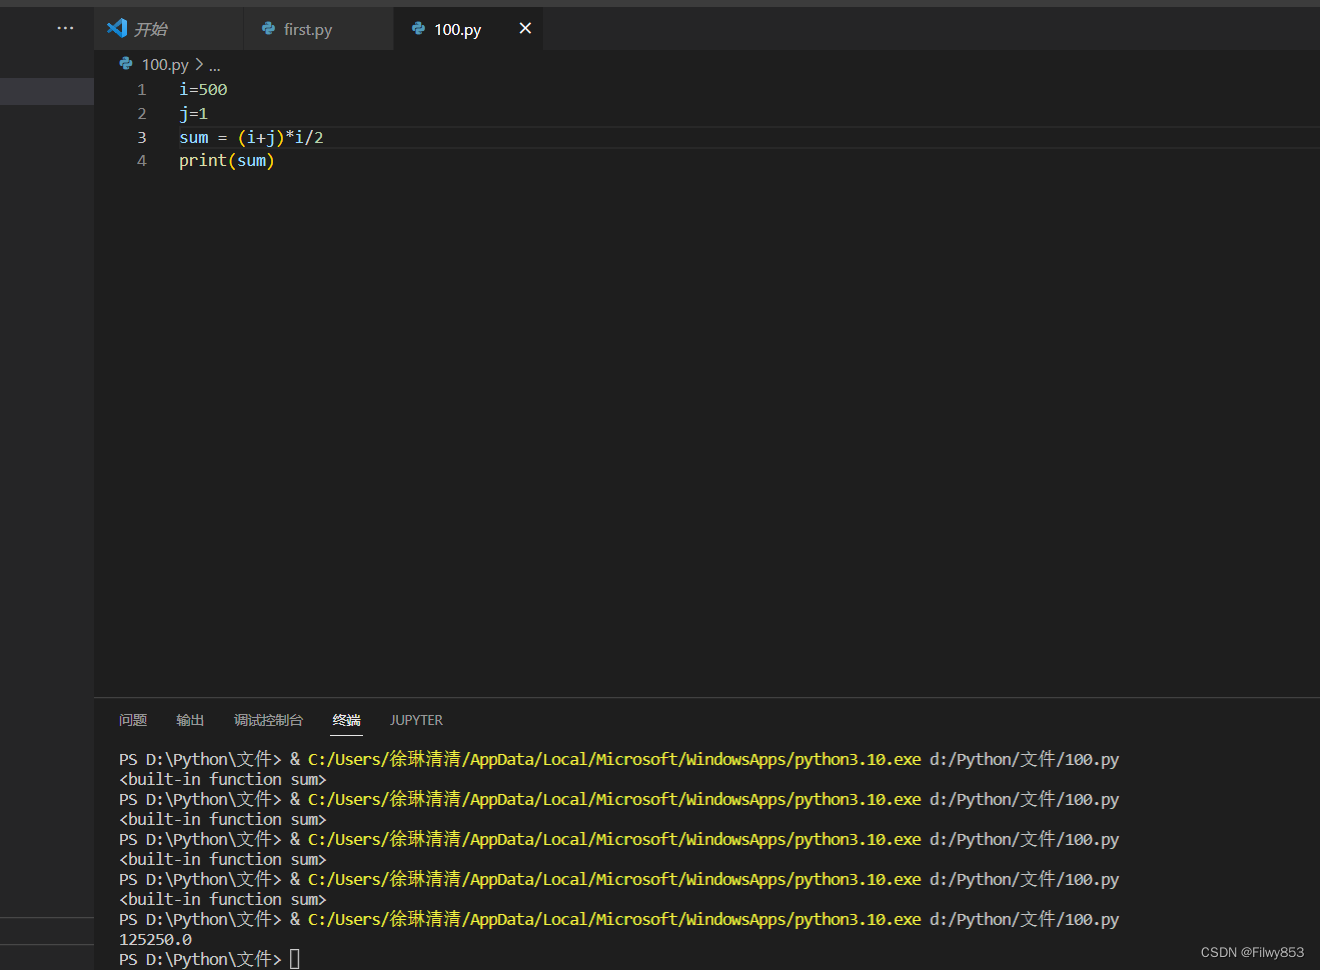Switch to the 开始 welcome tab
1320x970 pixels.
pos(148,29)
